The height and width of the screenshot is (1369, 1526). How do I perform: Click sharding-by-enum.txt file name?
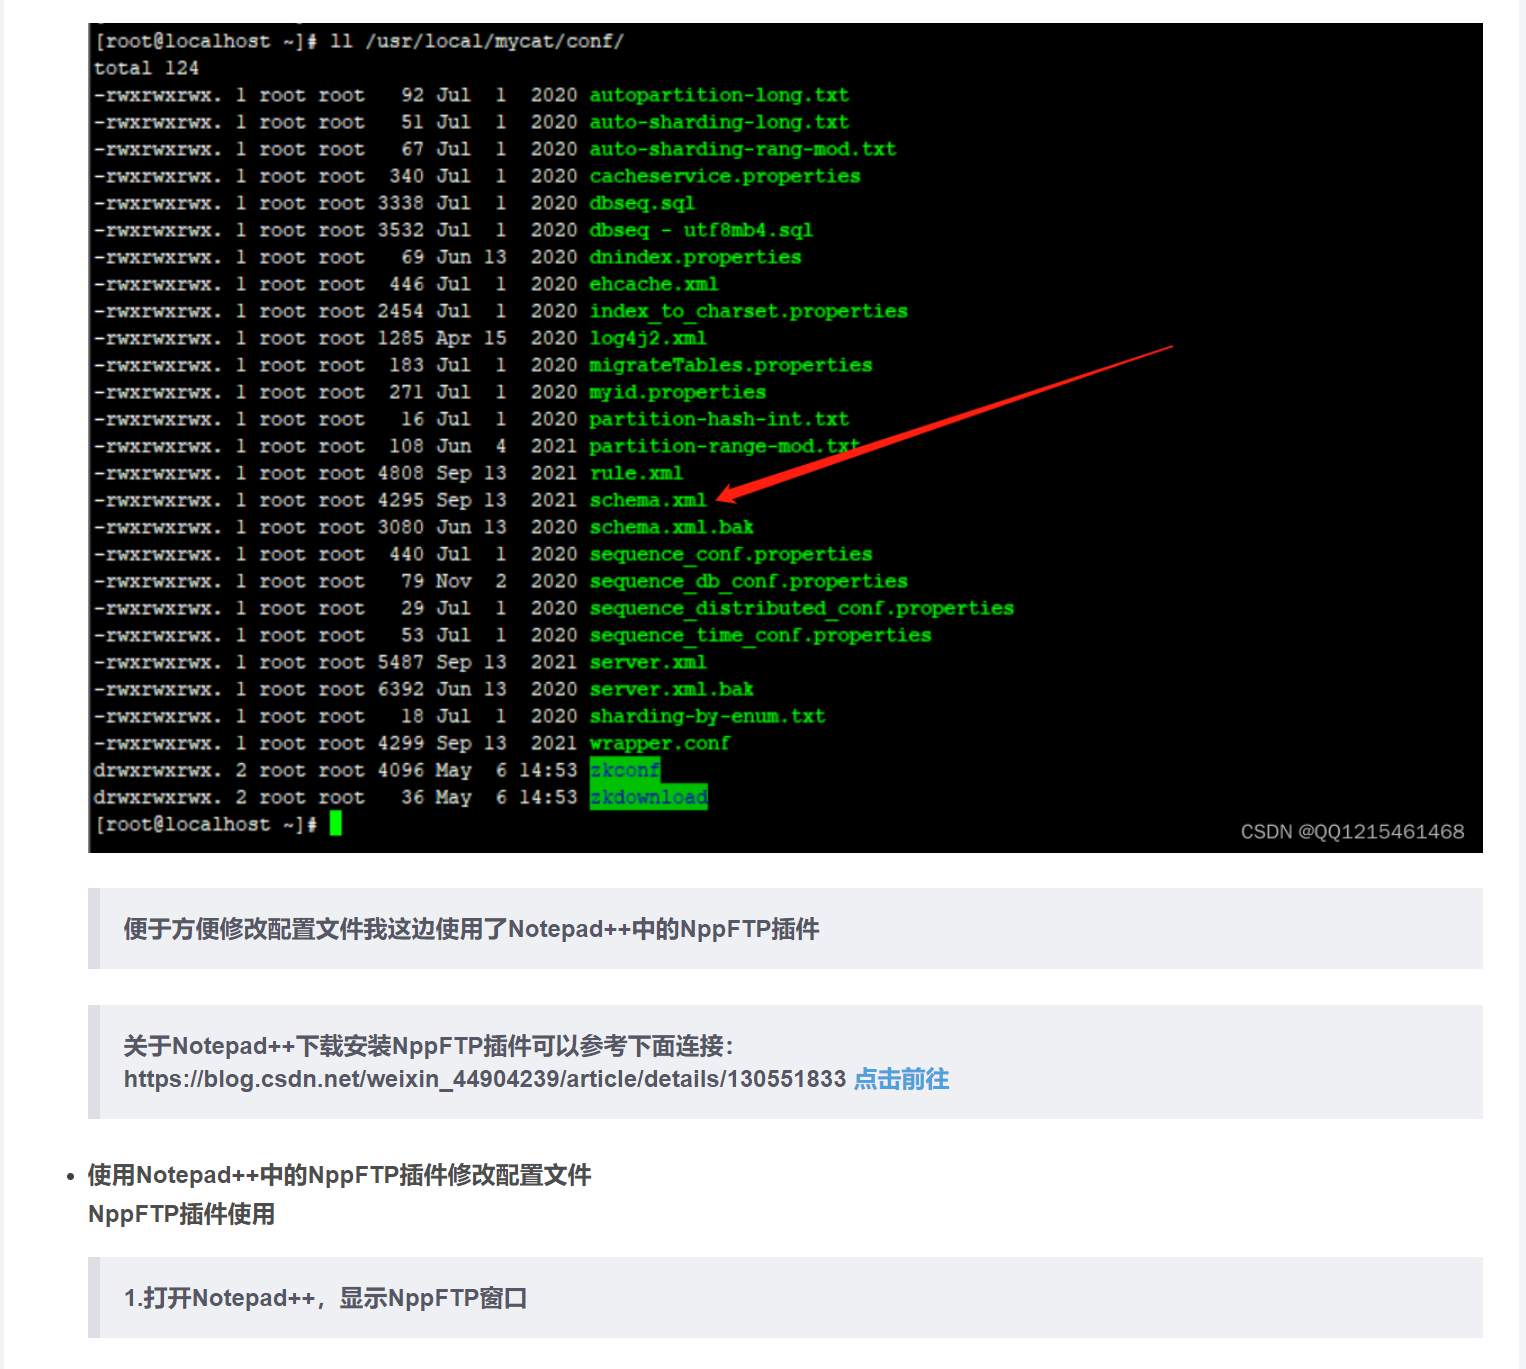coord(707,716)
